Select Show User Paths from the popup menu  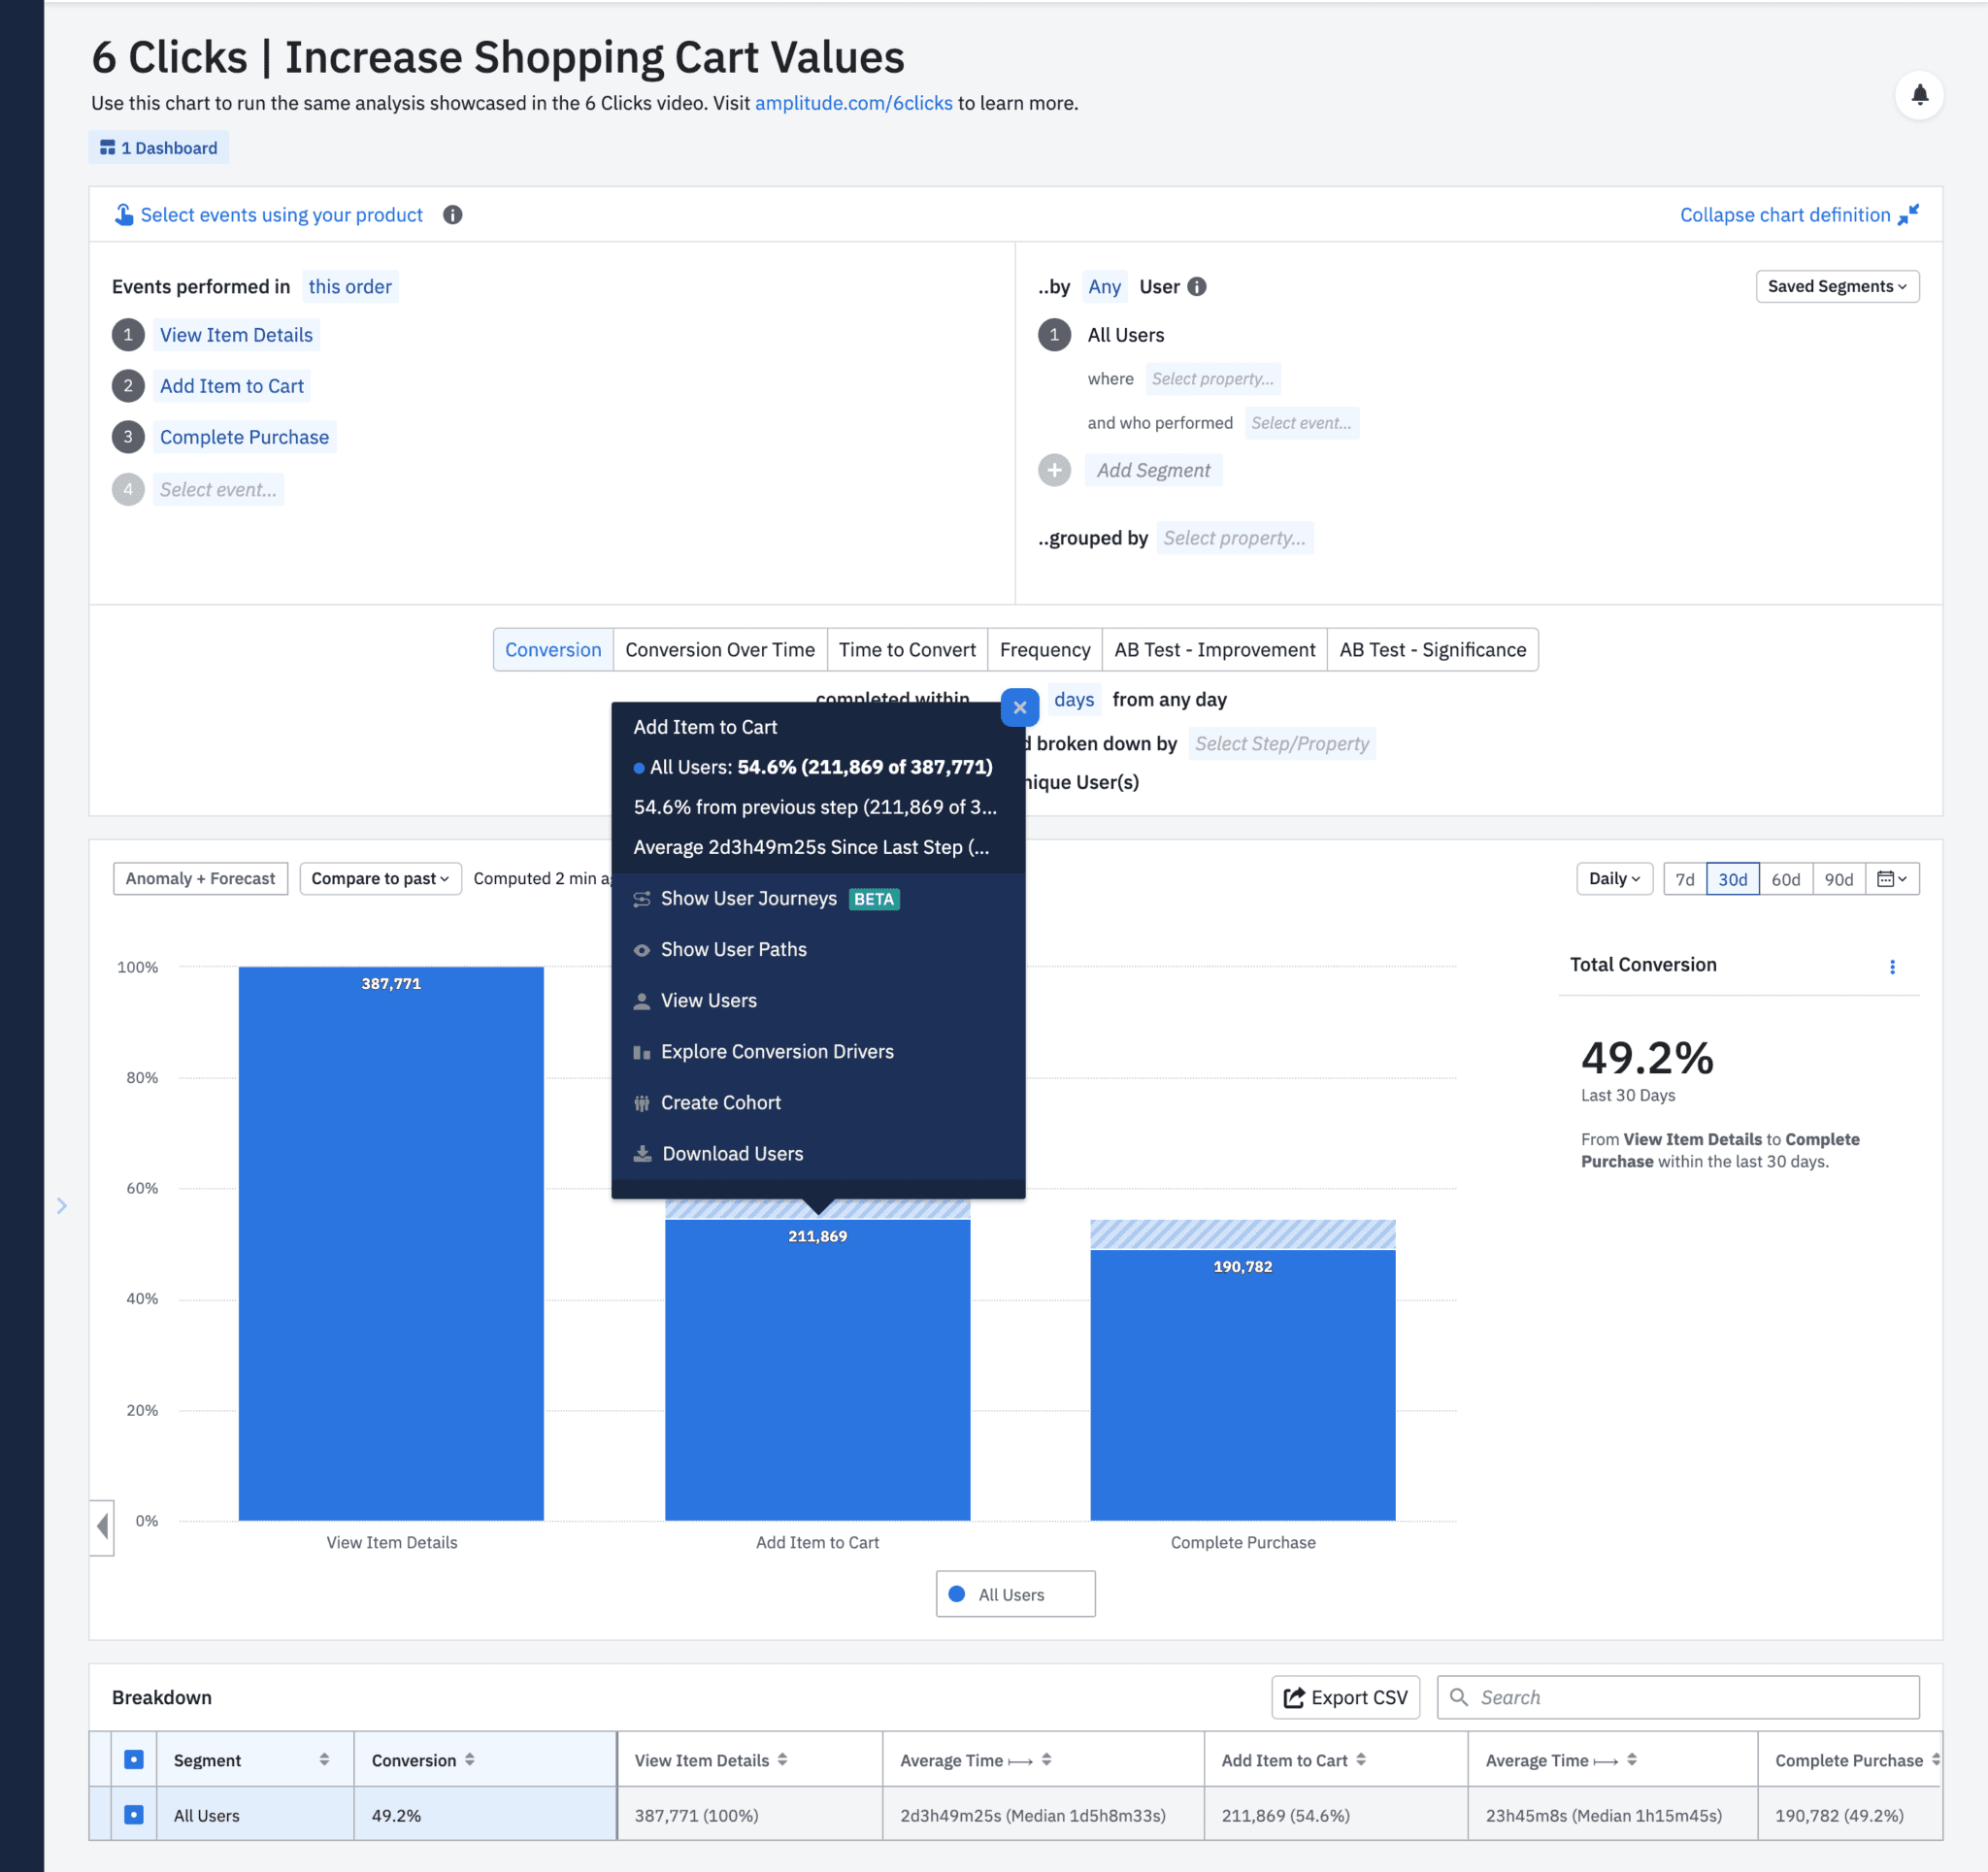[x=734, y=949]
